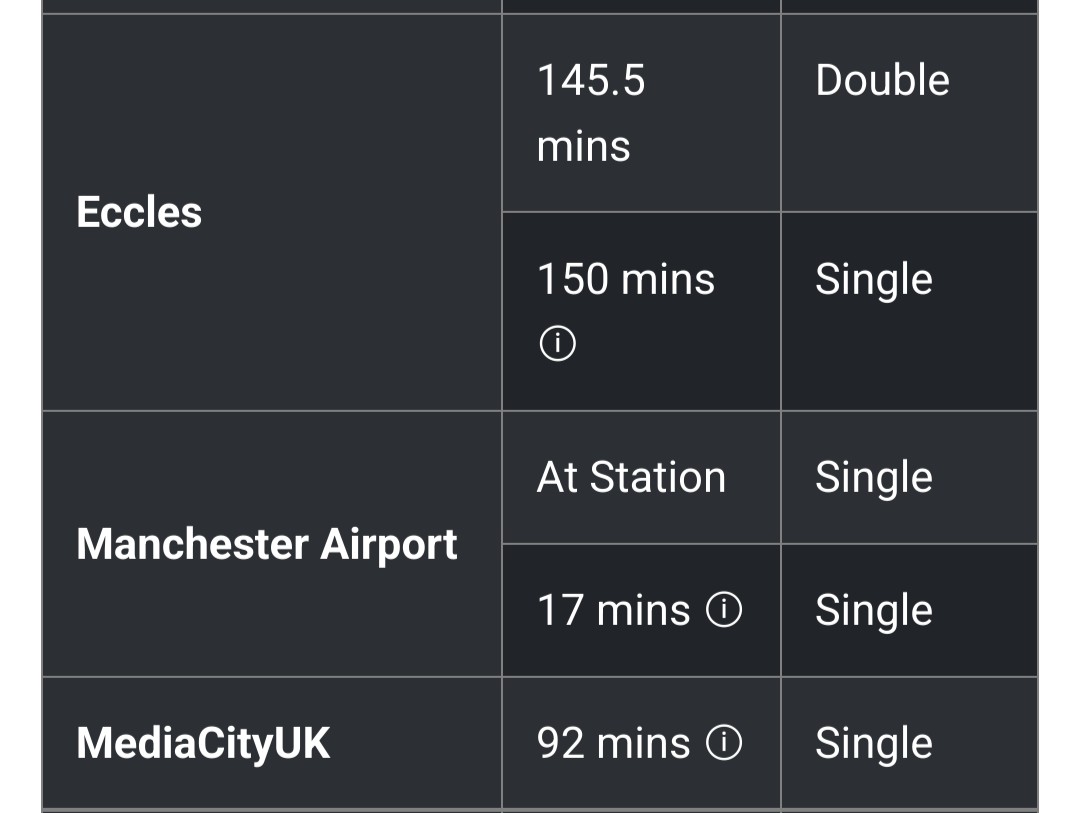Click the Manchester Airport destination label
The width and height of the screenshot is (1080, 813).
coord(267,544)
